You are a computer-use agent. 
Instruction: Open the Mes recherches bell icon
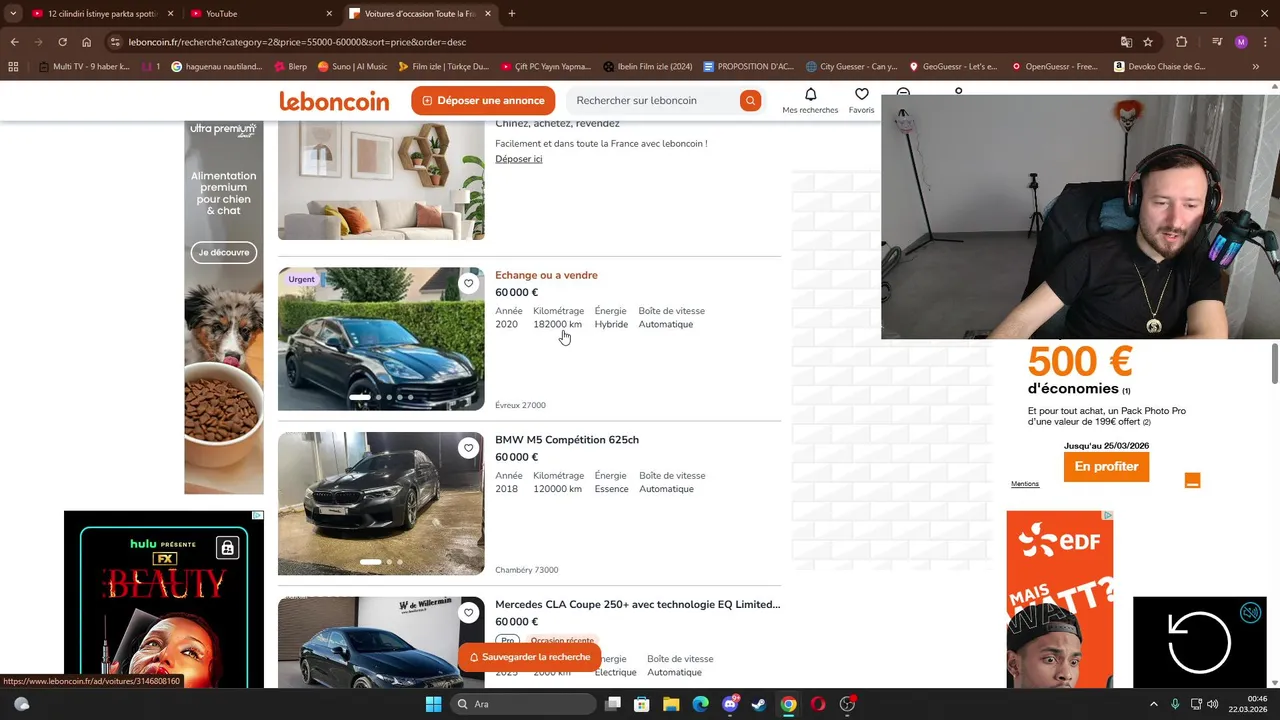click(810, 95)
